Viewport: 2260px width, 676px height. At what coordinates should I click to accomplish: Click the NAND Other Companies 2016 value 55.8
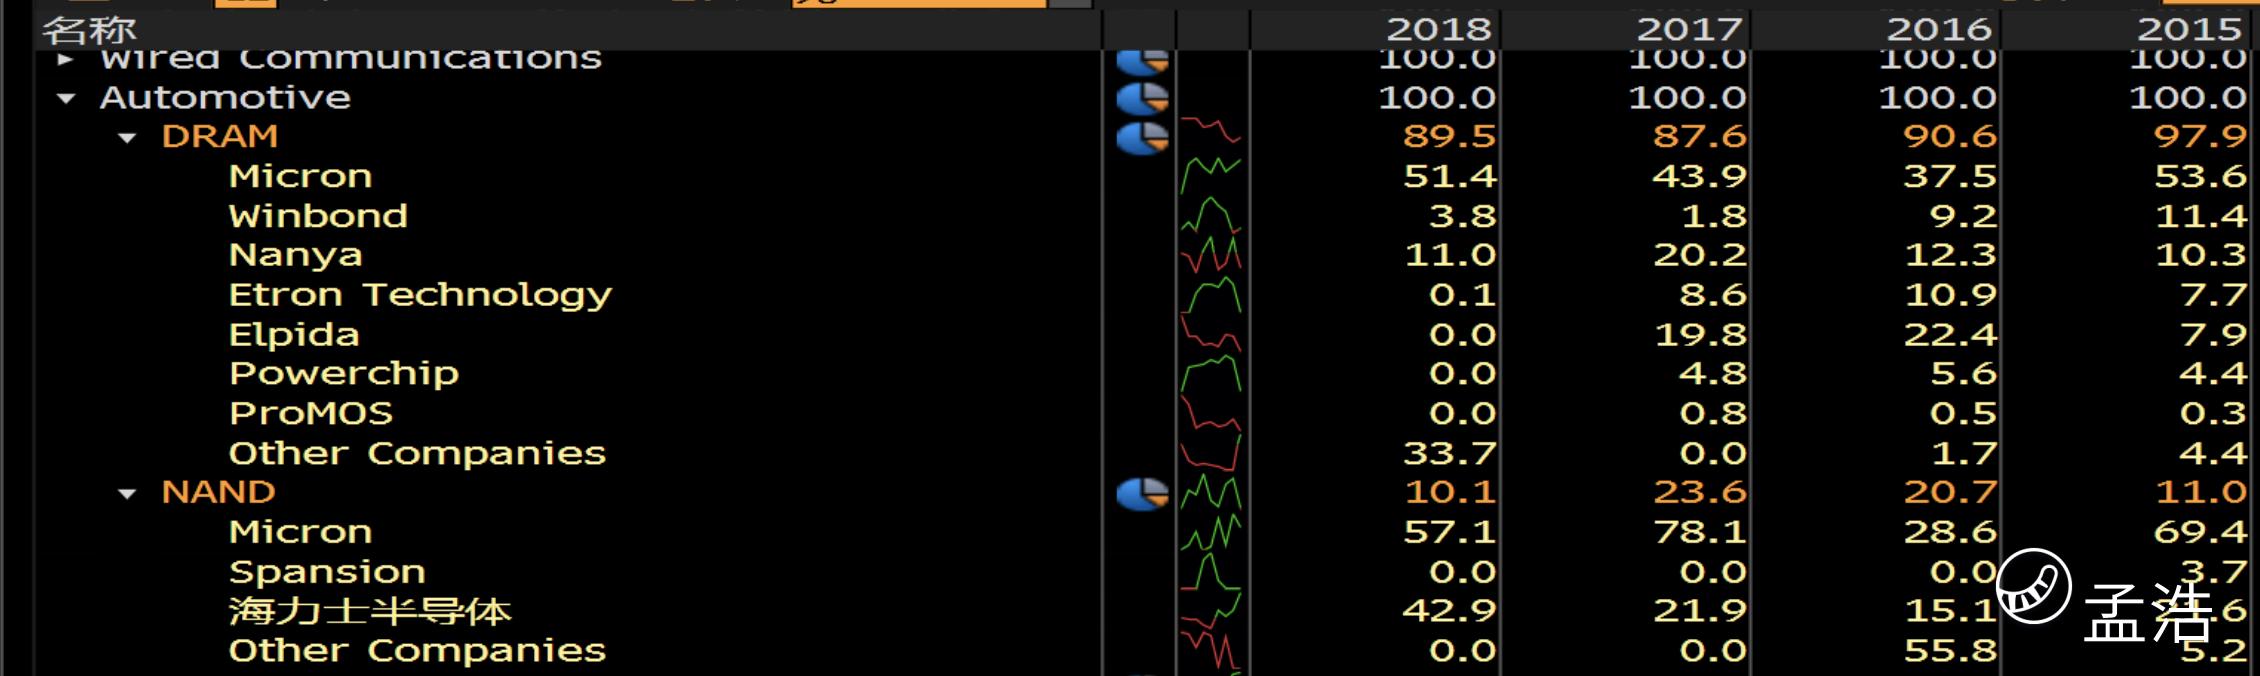coord(1950,650)
